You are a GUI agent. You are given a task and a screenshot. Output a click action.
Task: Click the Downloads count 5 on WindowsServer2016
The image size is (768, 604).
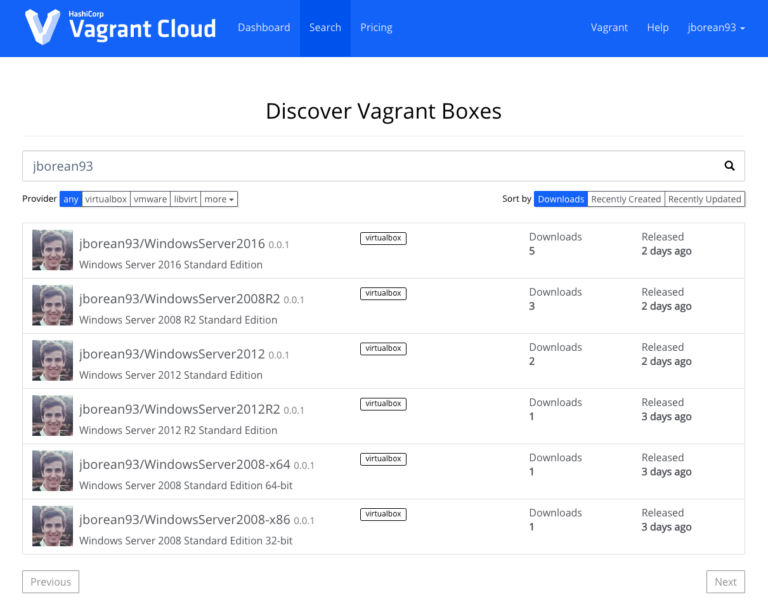532,251
